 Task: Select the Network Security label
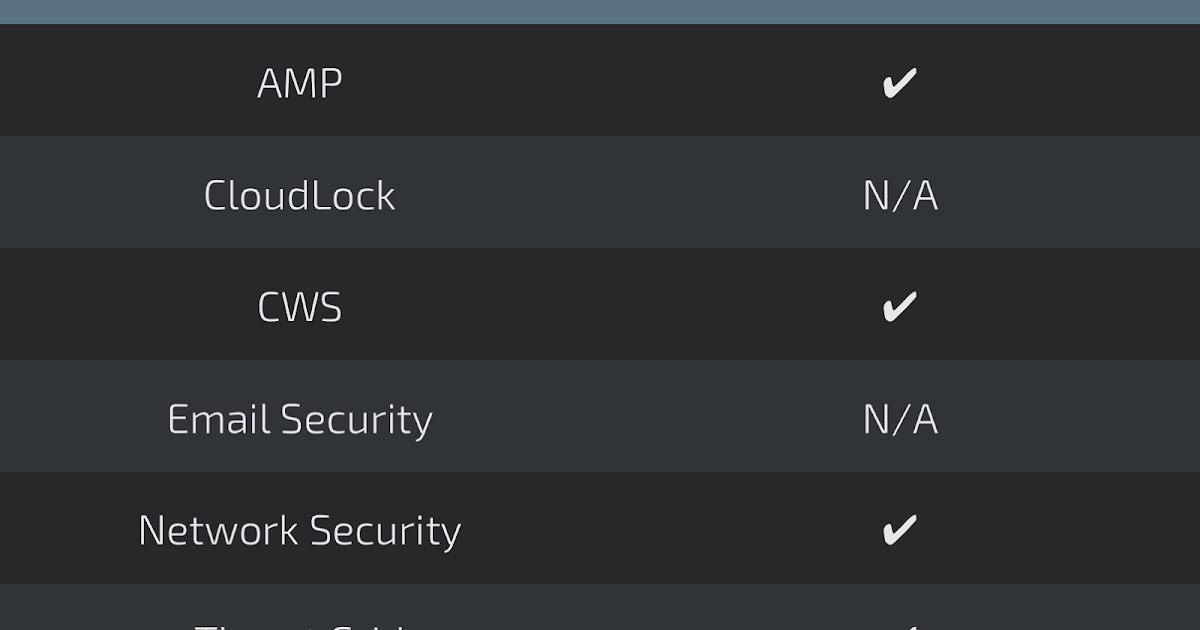pos(300,531)
